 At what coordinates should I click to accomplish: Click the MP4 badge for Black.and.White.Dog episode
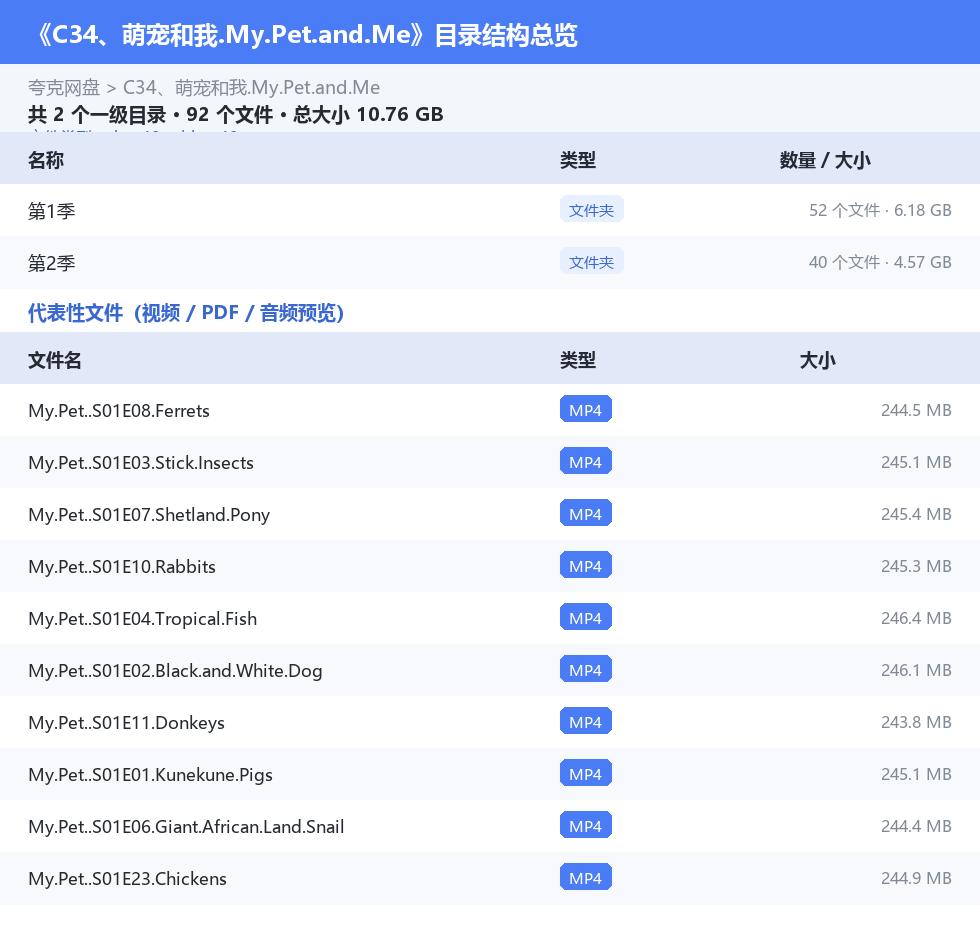586,669
